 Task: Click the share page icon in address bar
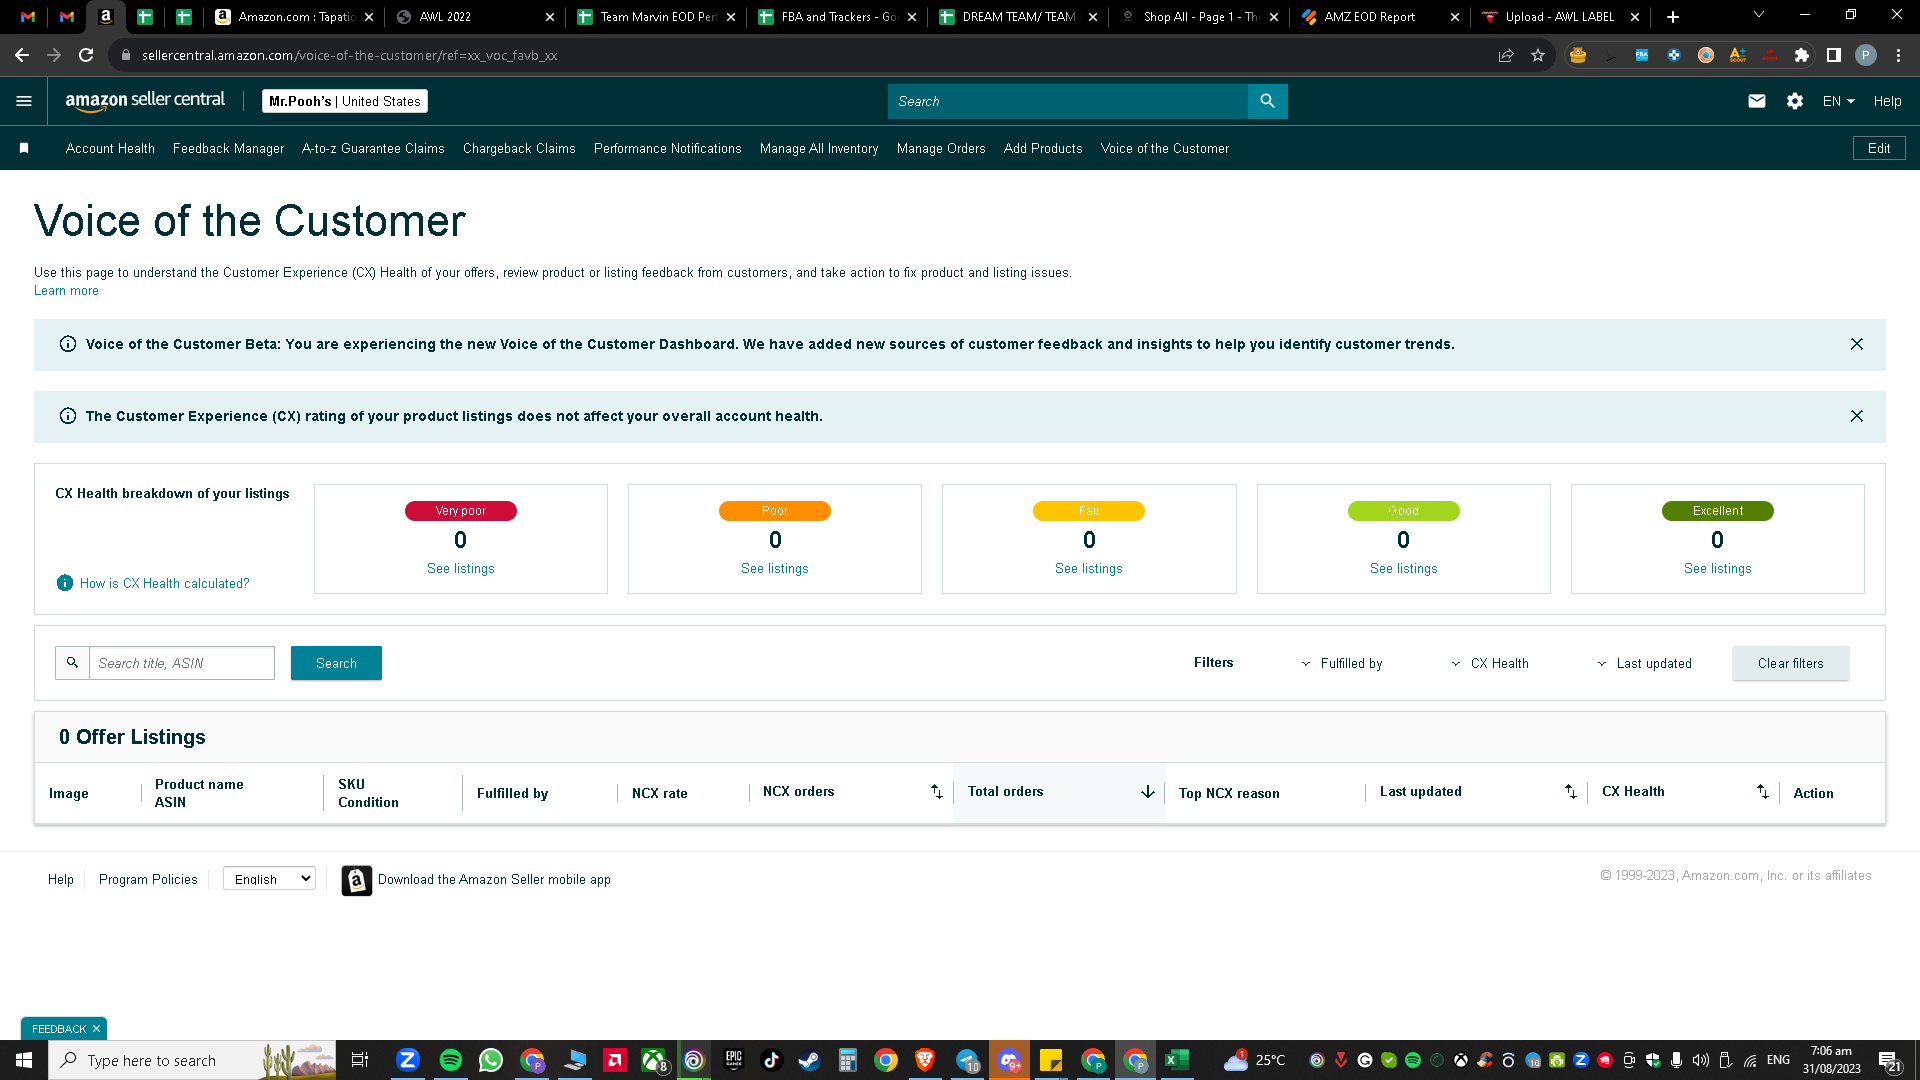tap(1506, 55)
